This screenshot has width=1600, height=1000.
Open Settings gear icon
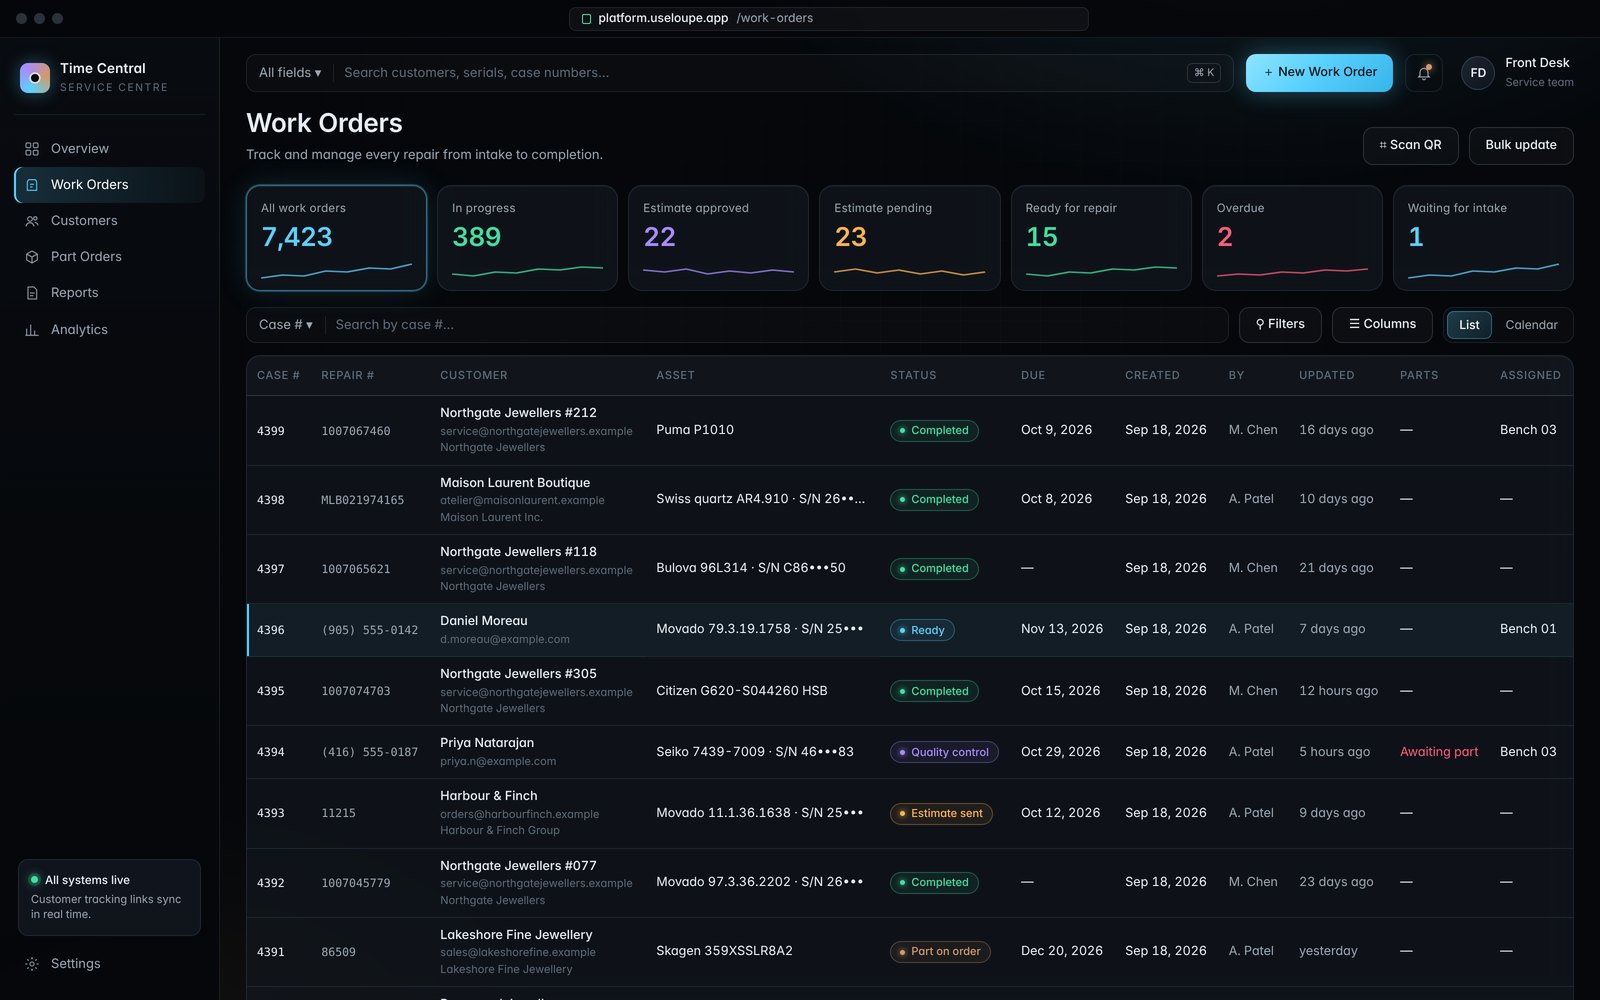coord(32,964)
